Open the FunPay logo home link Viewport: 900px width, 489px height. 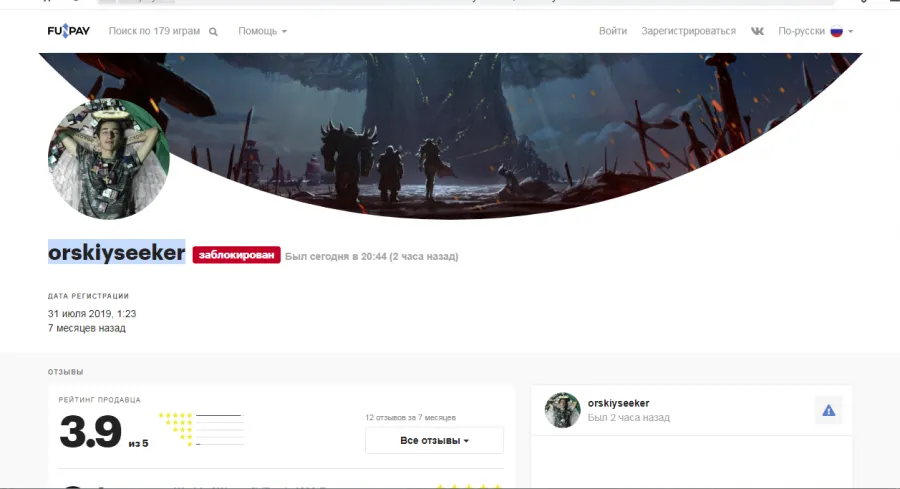(x=68, y=31)
